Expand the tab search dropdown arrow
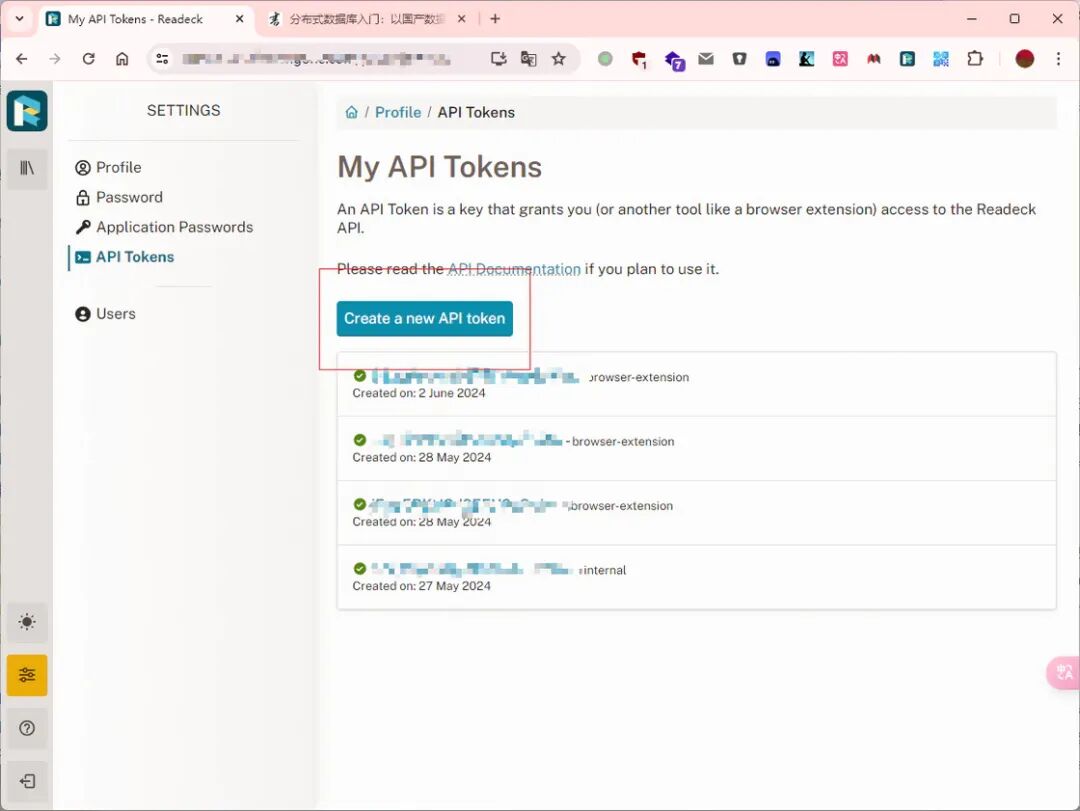Screen dimensions: 1080x811 point(19,19)
